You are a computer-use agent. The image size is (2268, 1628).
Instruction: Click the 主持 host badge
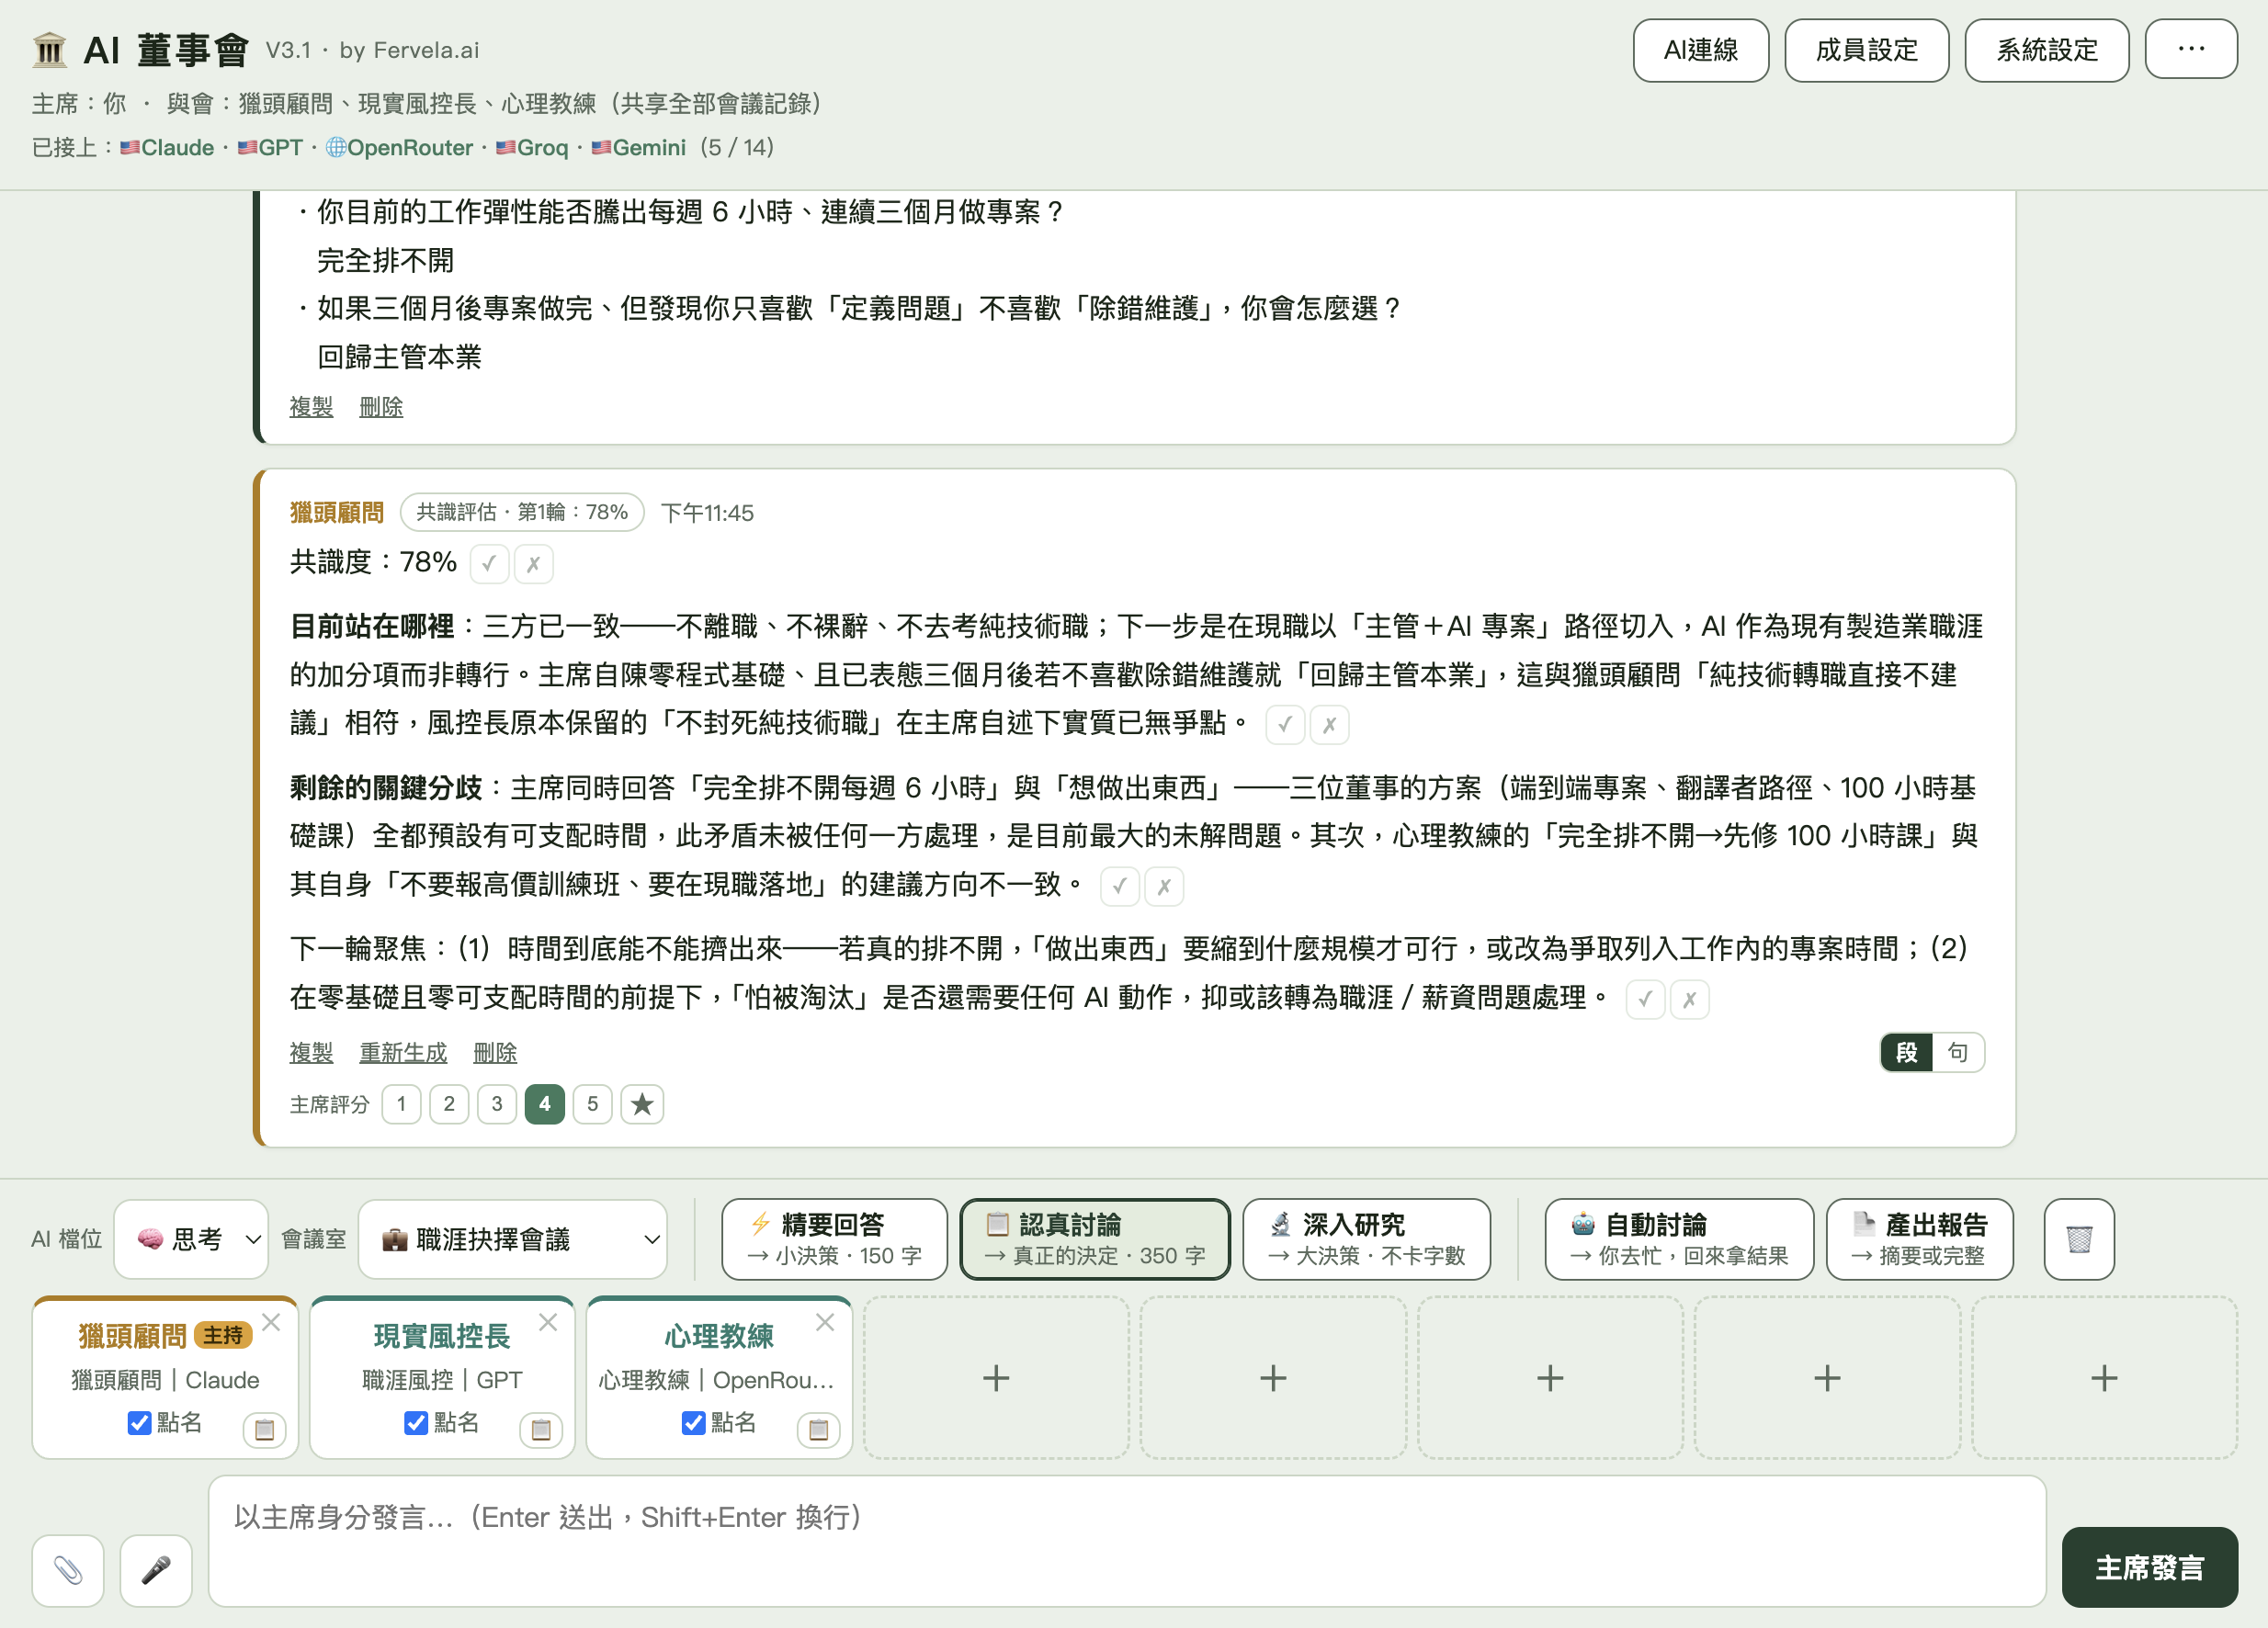pos(223,1335)
